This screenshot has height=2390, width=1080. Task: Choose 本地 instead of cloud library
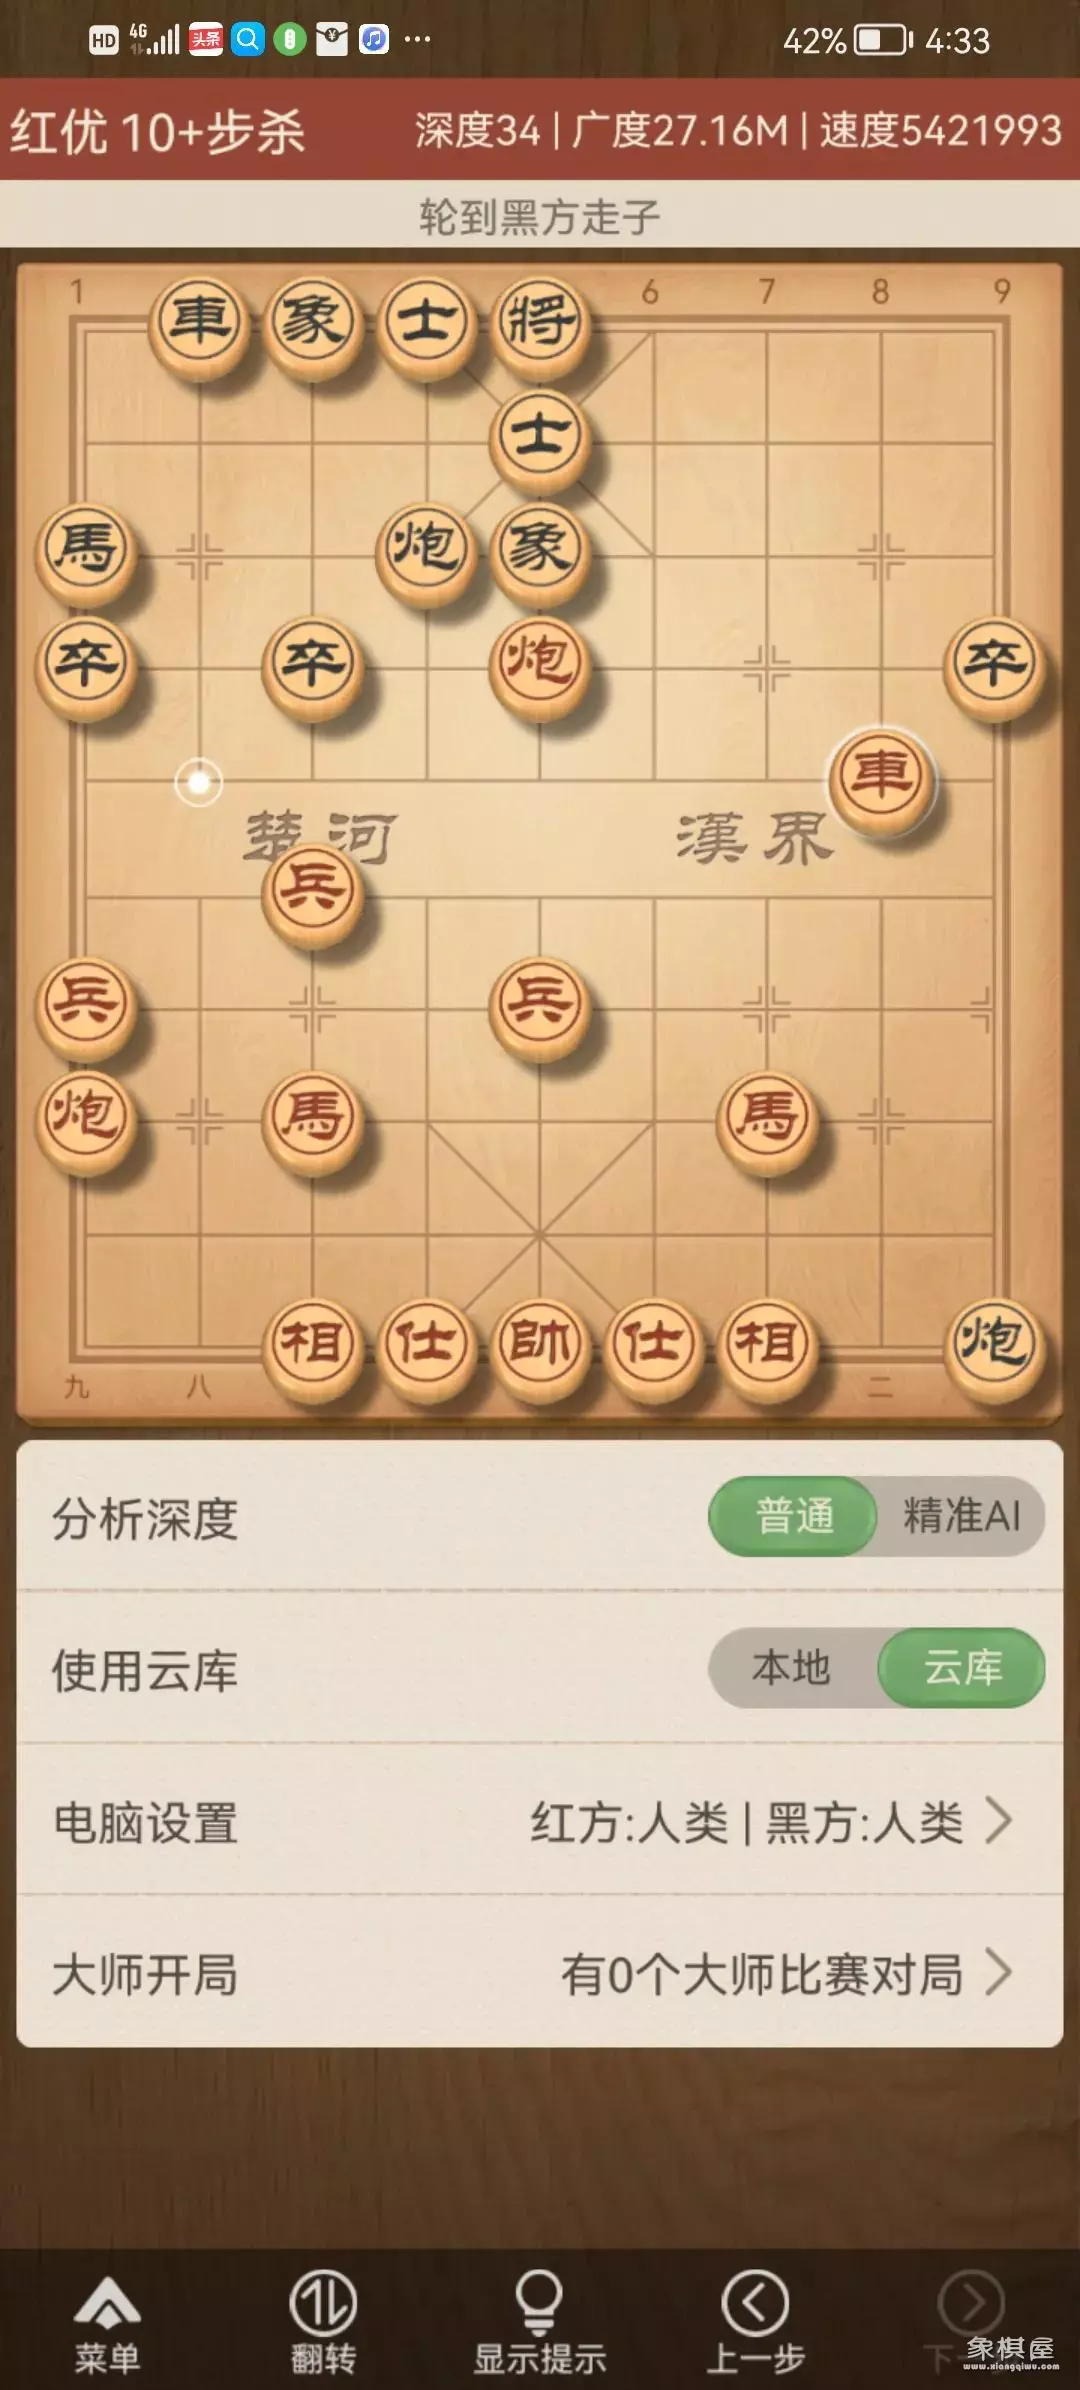(x=792, y=1668)
